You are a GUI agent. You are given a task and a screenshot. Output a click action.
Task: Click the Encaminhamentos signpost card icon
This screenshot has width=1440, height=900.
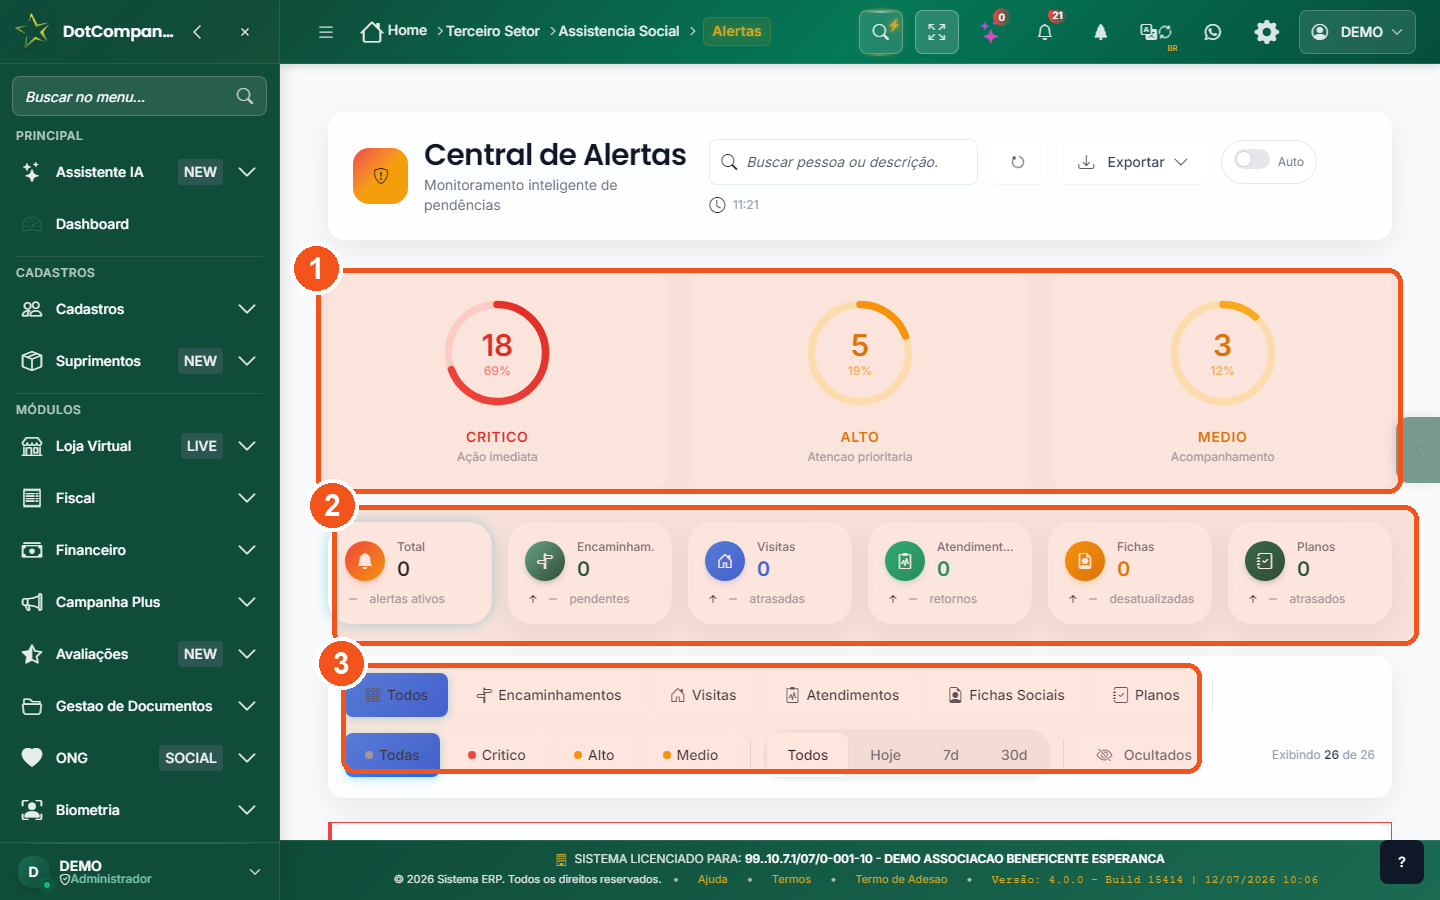pos(545,561)
